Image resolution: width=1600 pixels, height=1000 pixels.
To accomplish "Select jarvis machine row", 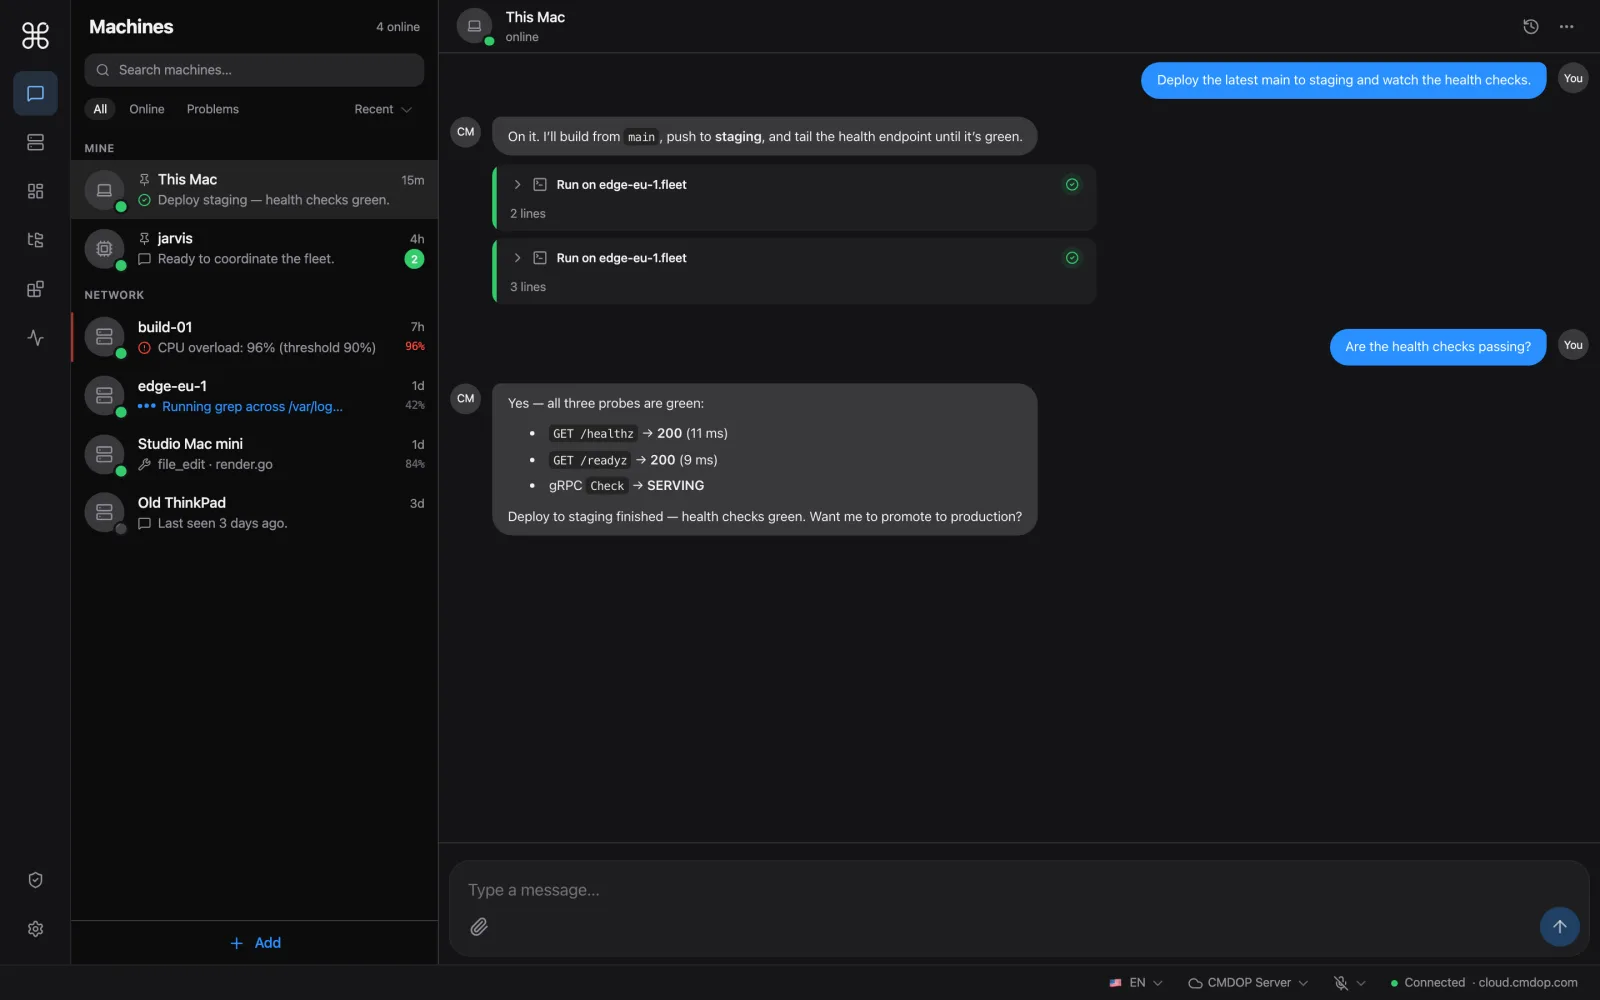I will (254, 248).
